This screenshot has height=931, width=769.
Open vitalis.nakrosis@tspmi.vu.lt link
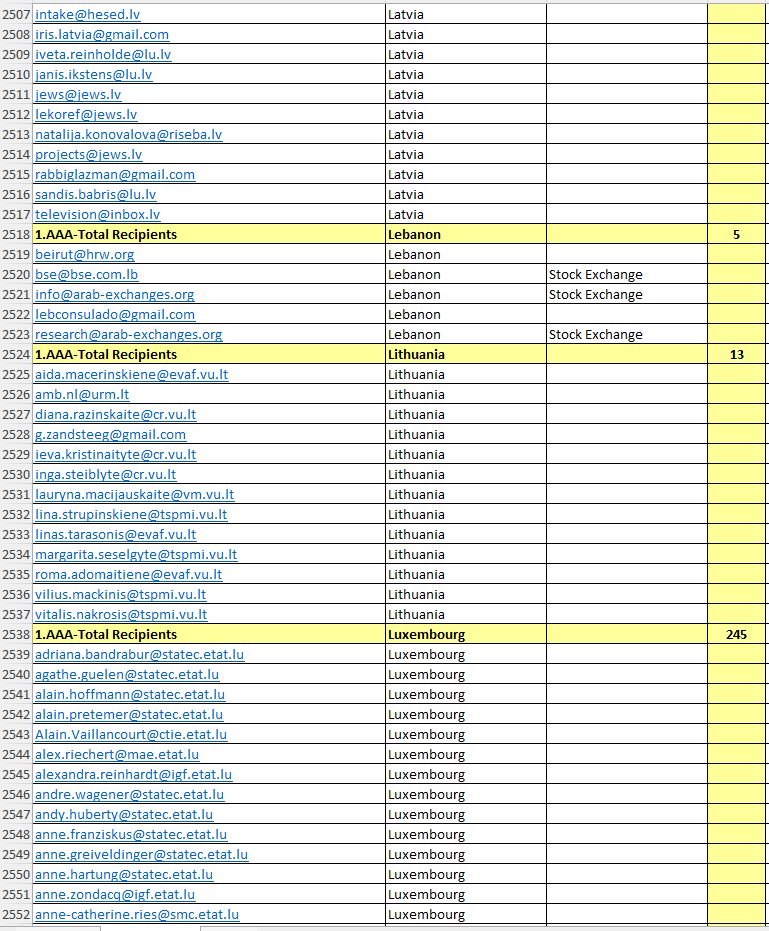coord(121,615)
